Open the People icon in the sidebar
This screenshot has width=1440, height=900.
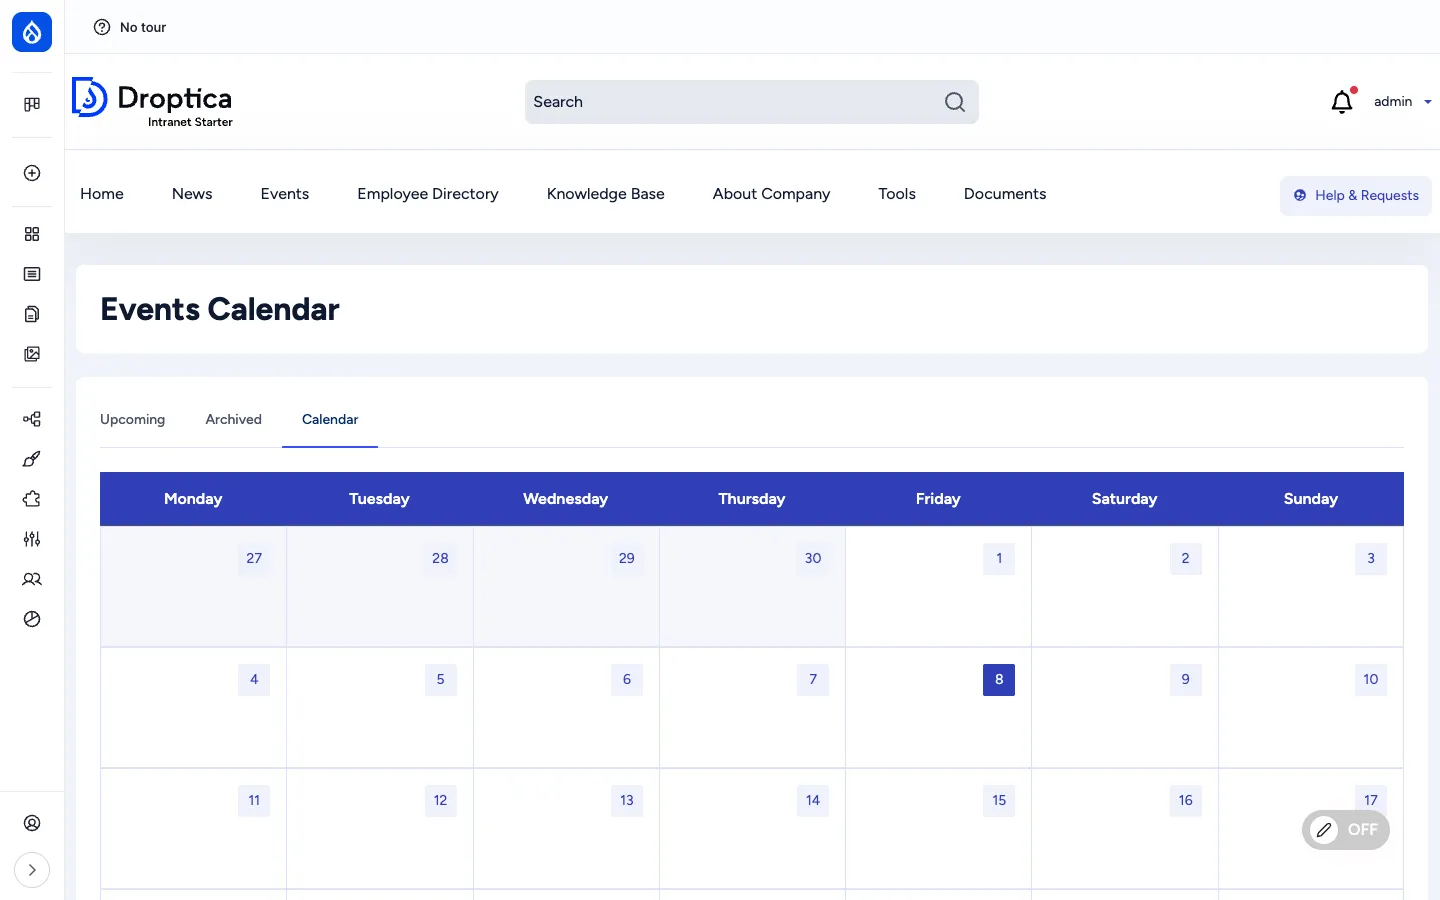point(32,579)
